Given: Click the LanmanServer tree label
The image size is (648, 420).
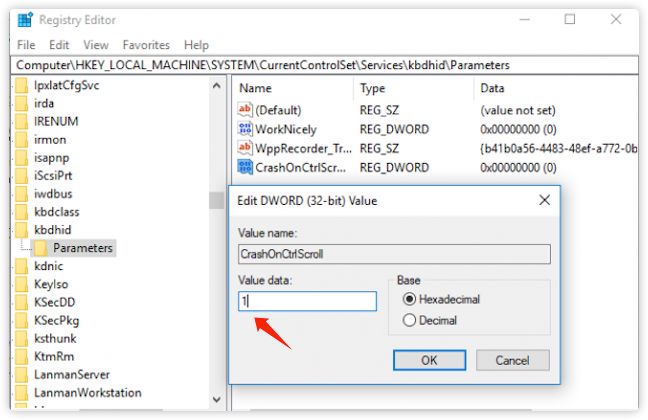Looking at the screenshot, I should (72, 375).
